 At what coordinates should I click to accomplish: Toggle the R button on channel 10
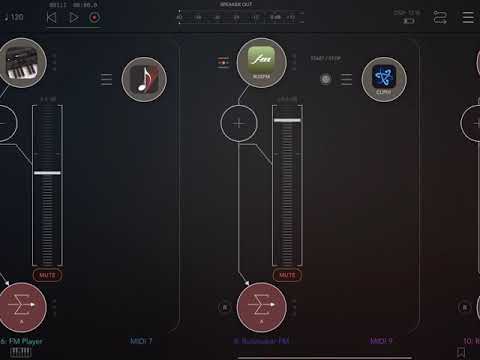point(465,307)
